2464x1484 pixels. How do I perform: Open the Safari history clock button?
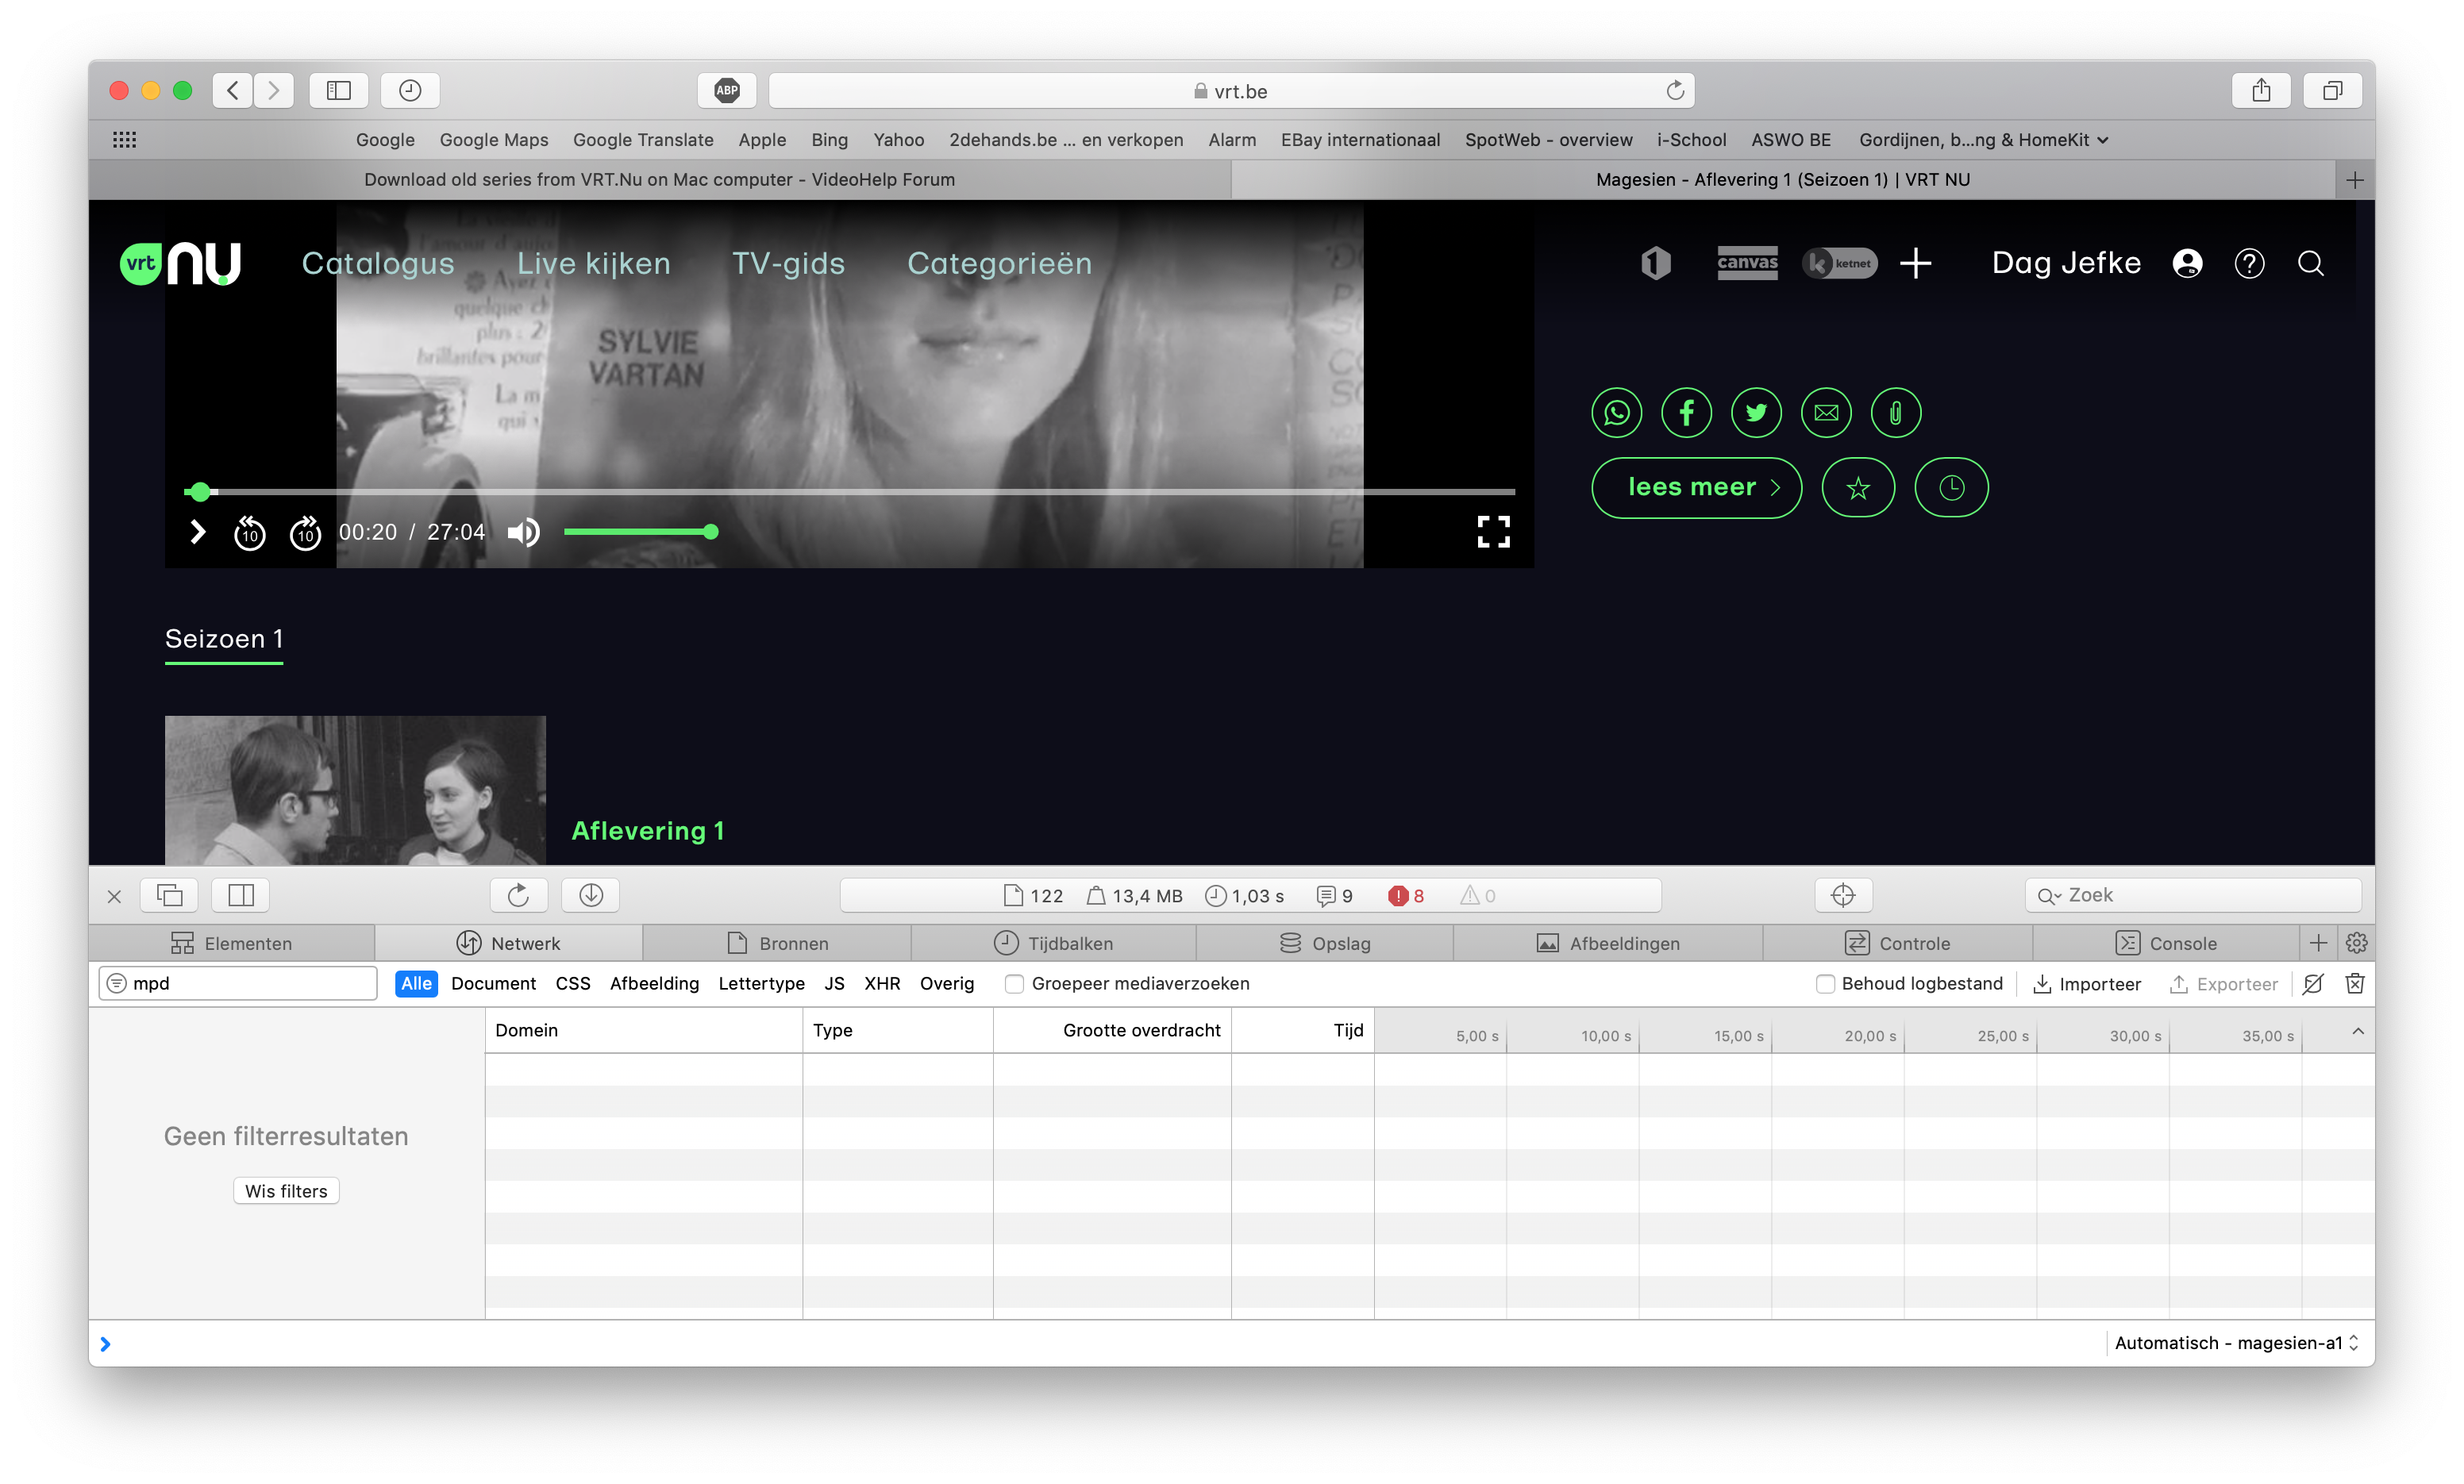coord(410,91)
